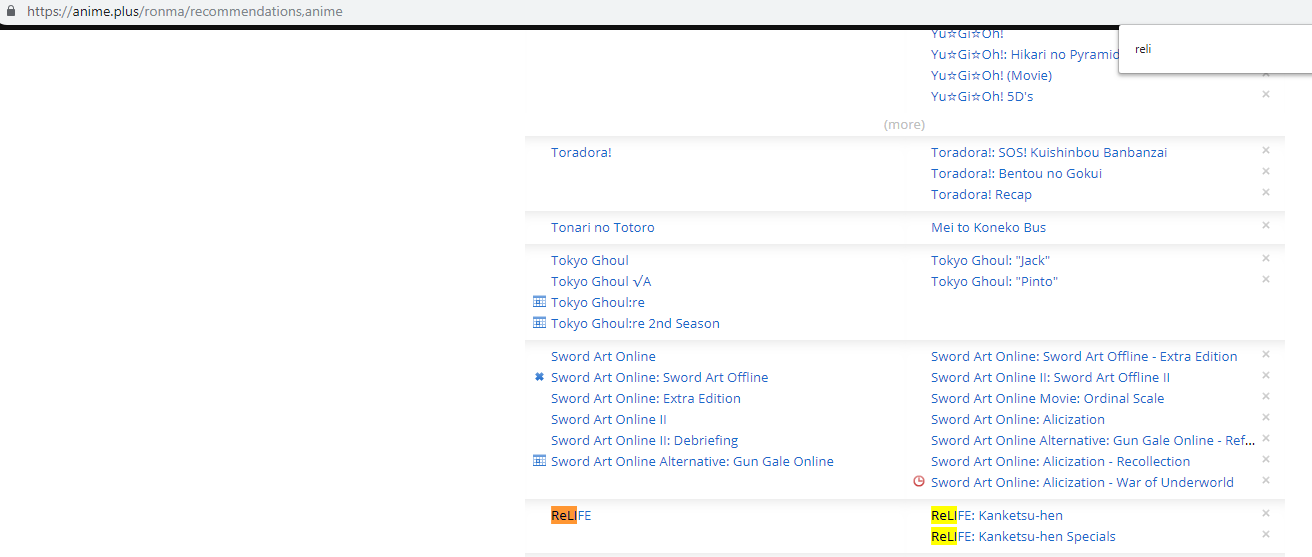Remove Tokyo Ghoul: "Pinto" using its x
Image resolution: width=1312 pixels, height=557 pixels.
coord(1266,279)
